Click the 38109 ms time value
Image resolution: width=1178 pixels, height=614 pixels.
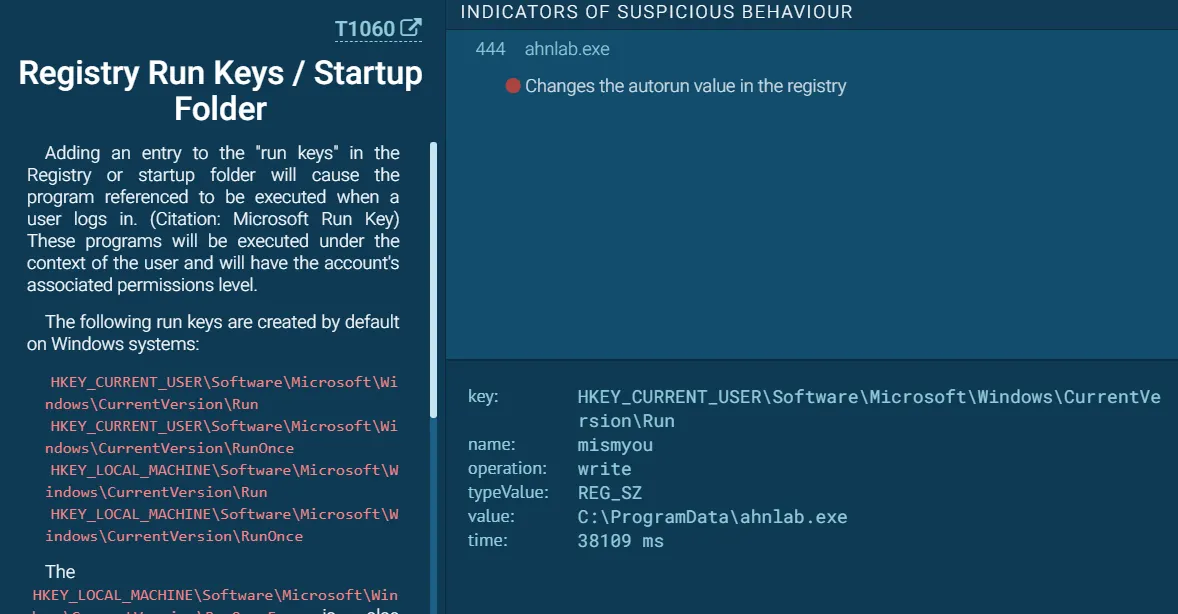click(x=620, y=541)
